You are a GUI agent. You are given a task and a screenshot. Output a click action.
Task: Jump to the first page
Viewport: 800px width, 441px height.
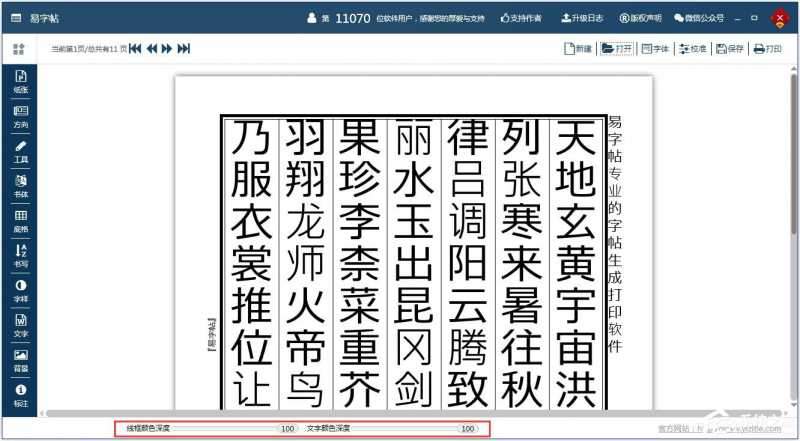135,48
